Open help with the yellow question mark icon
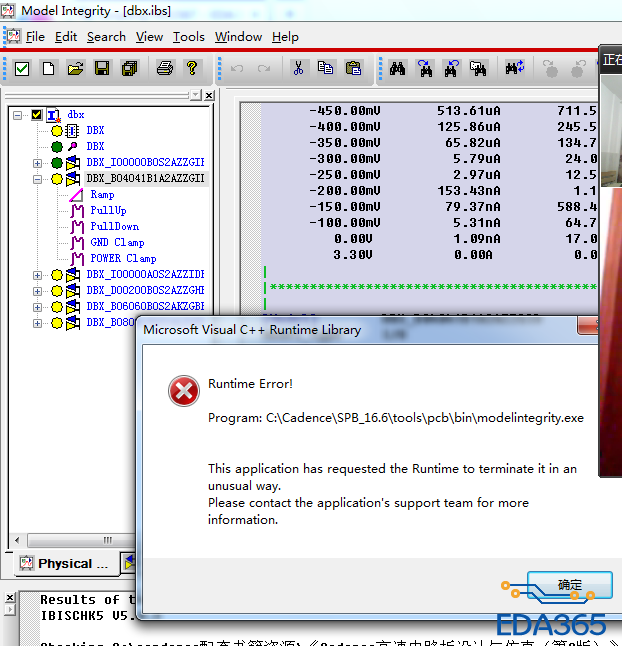This screenshot has height=646, width=622. (x=192, y=68)
